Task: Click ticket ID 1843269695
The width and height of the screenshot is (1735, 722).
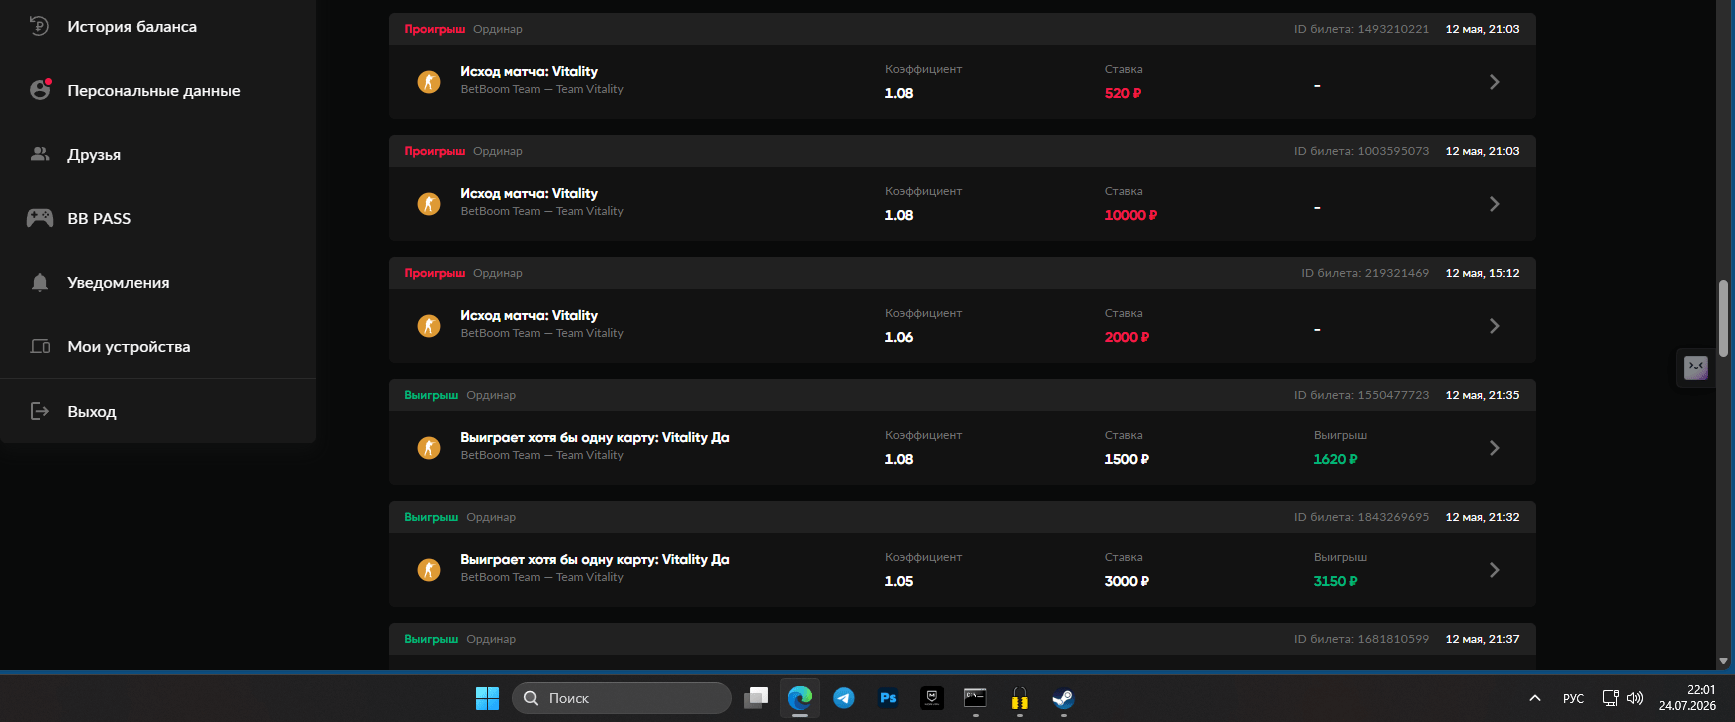Action: (1361, 517)
